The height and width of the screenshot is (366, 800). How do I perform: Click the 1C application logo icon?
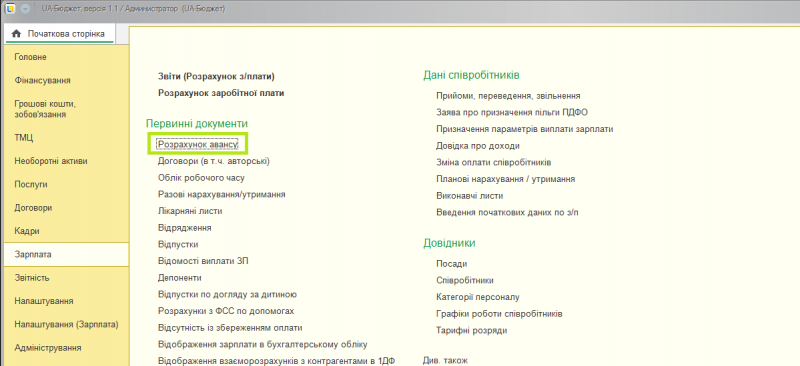9,9
